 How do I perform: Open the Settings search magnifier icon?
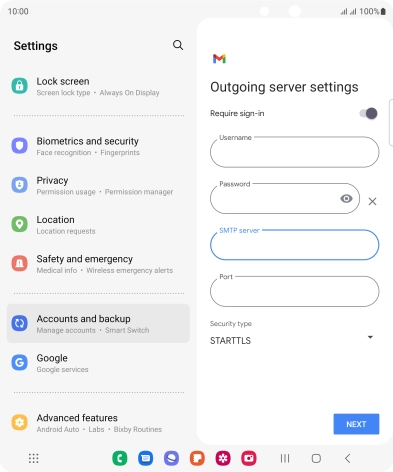[x=178, y=45]
